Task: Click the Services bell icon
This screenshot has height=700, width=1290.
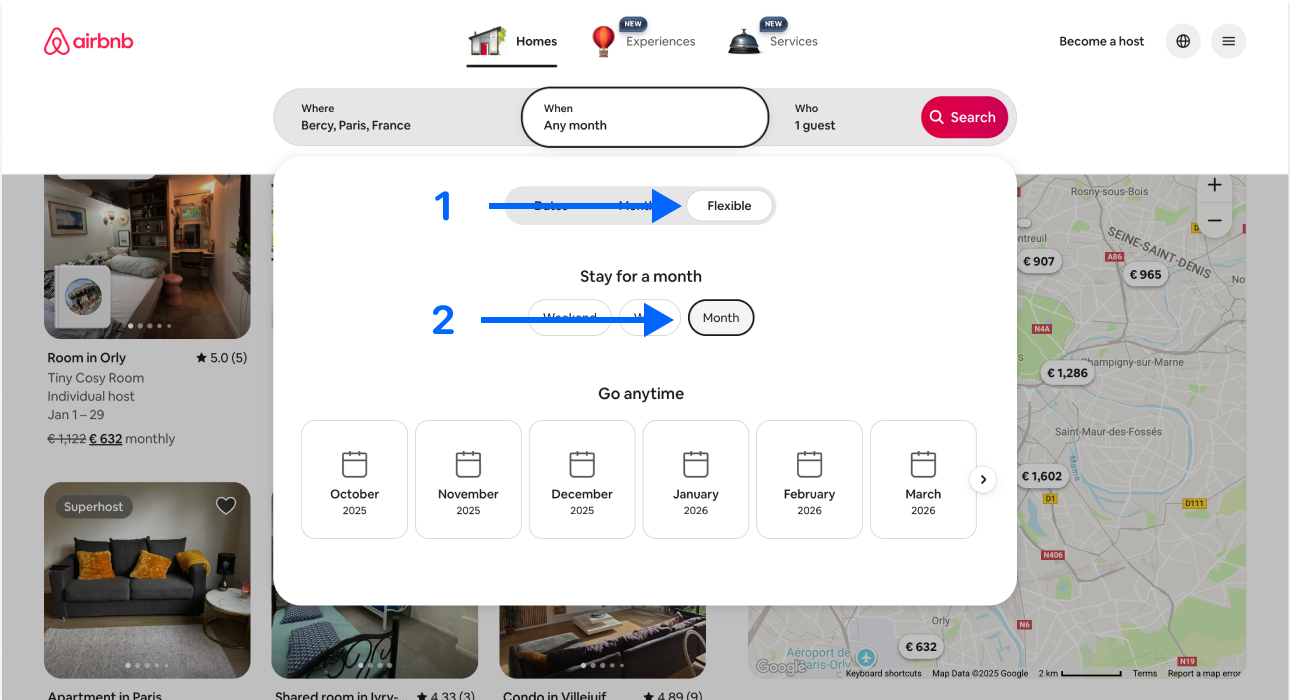Action: [743, 41]
